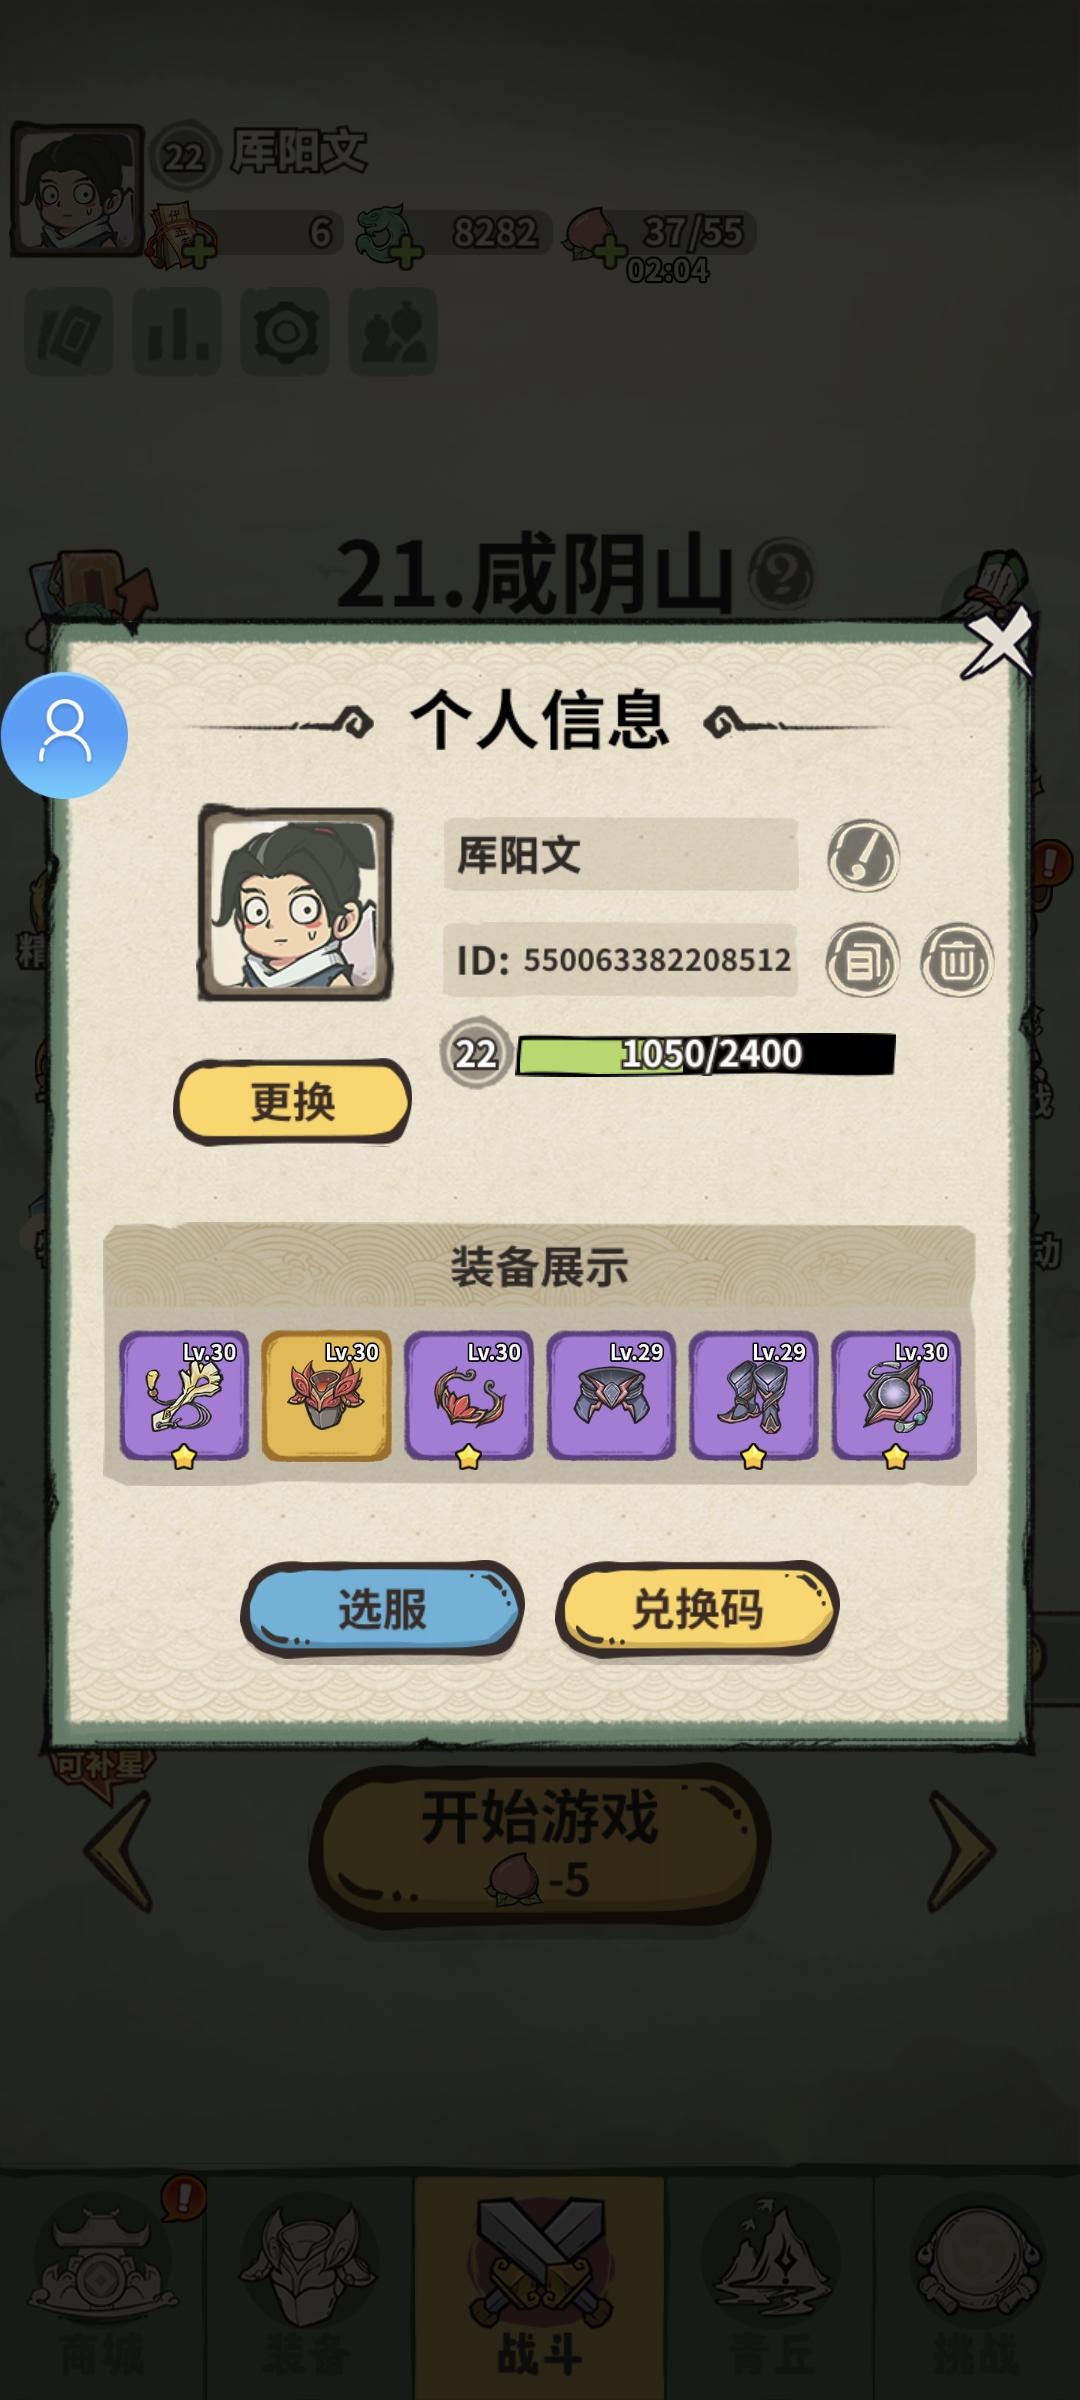Open the floating blue account avatar bubble
Image resolution: width=1080 pixels, height=2400 pixels.
pos(65,735)
